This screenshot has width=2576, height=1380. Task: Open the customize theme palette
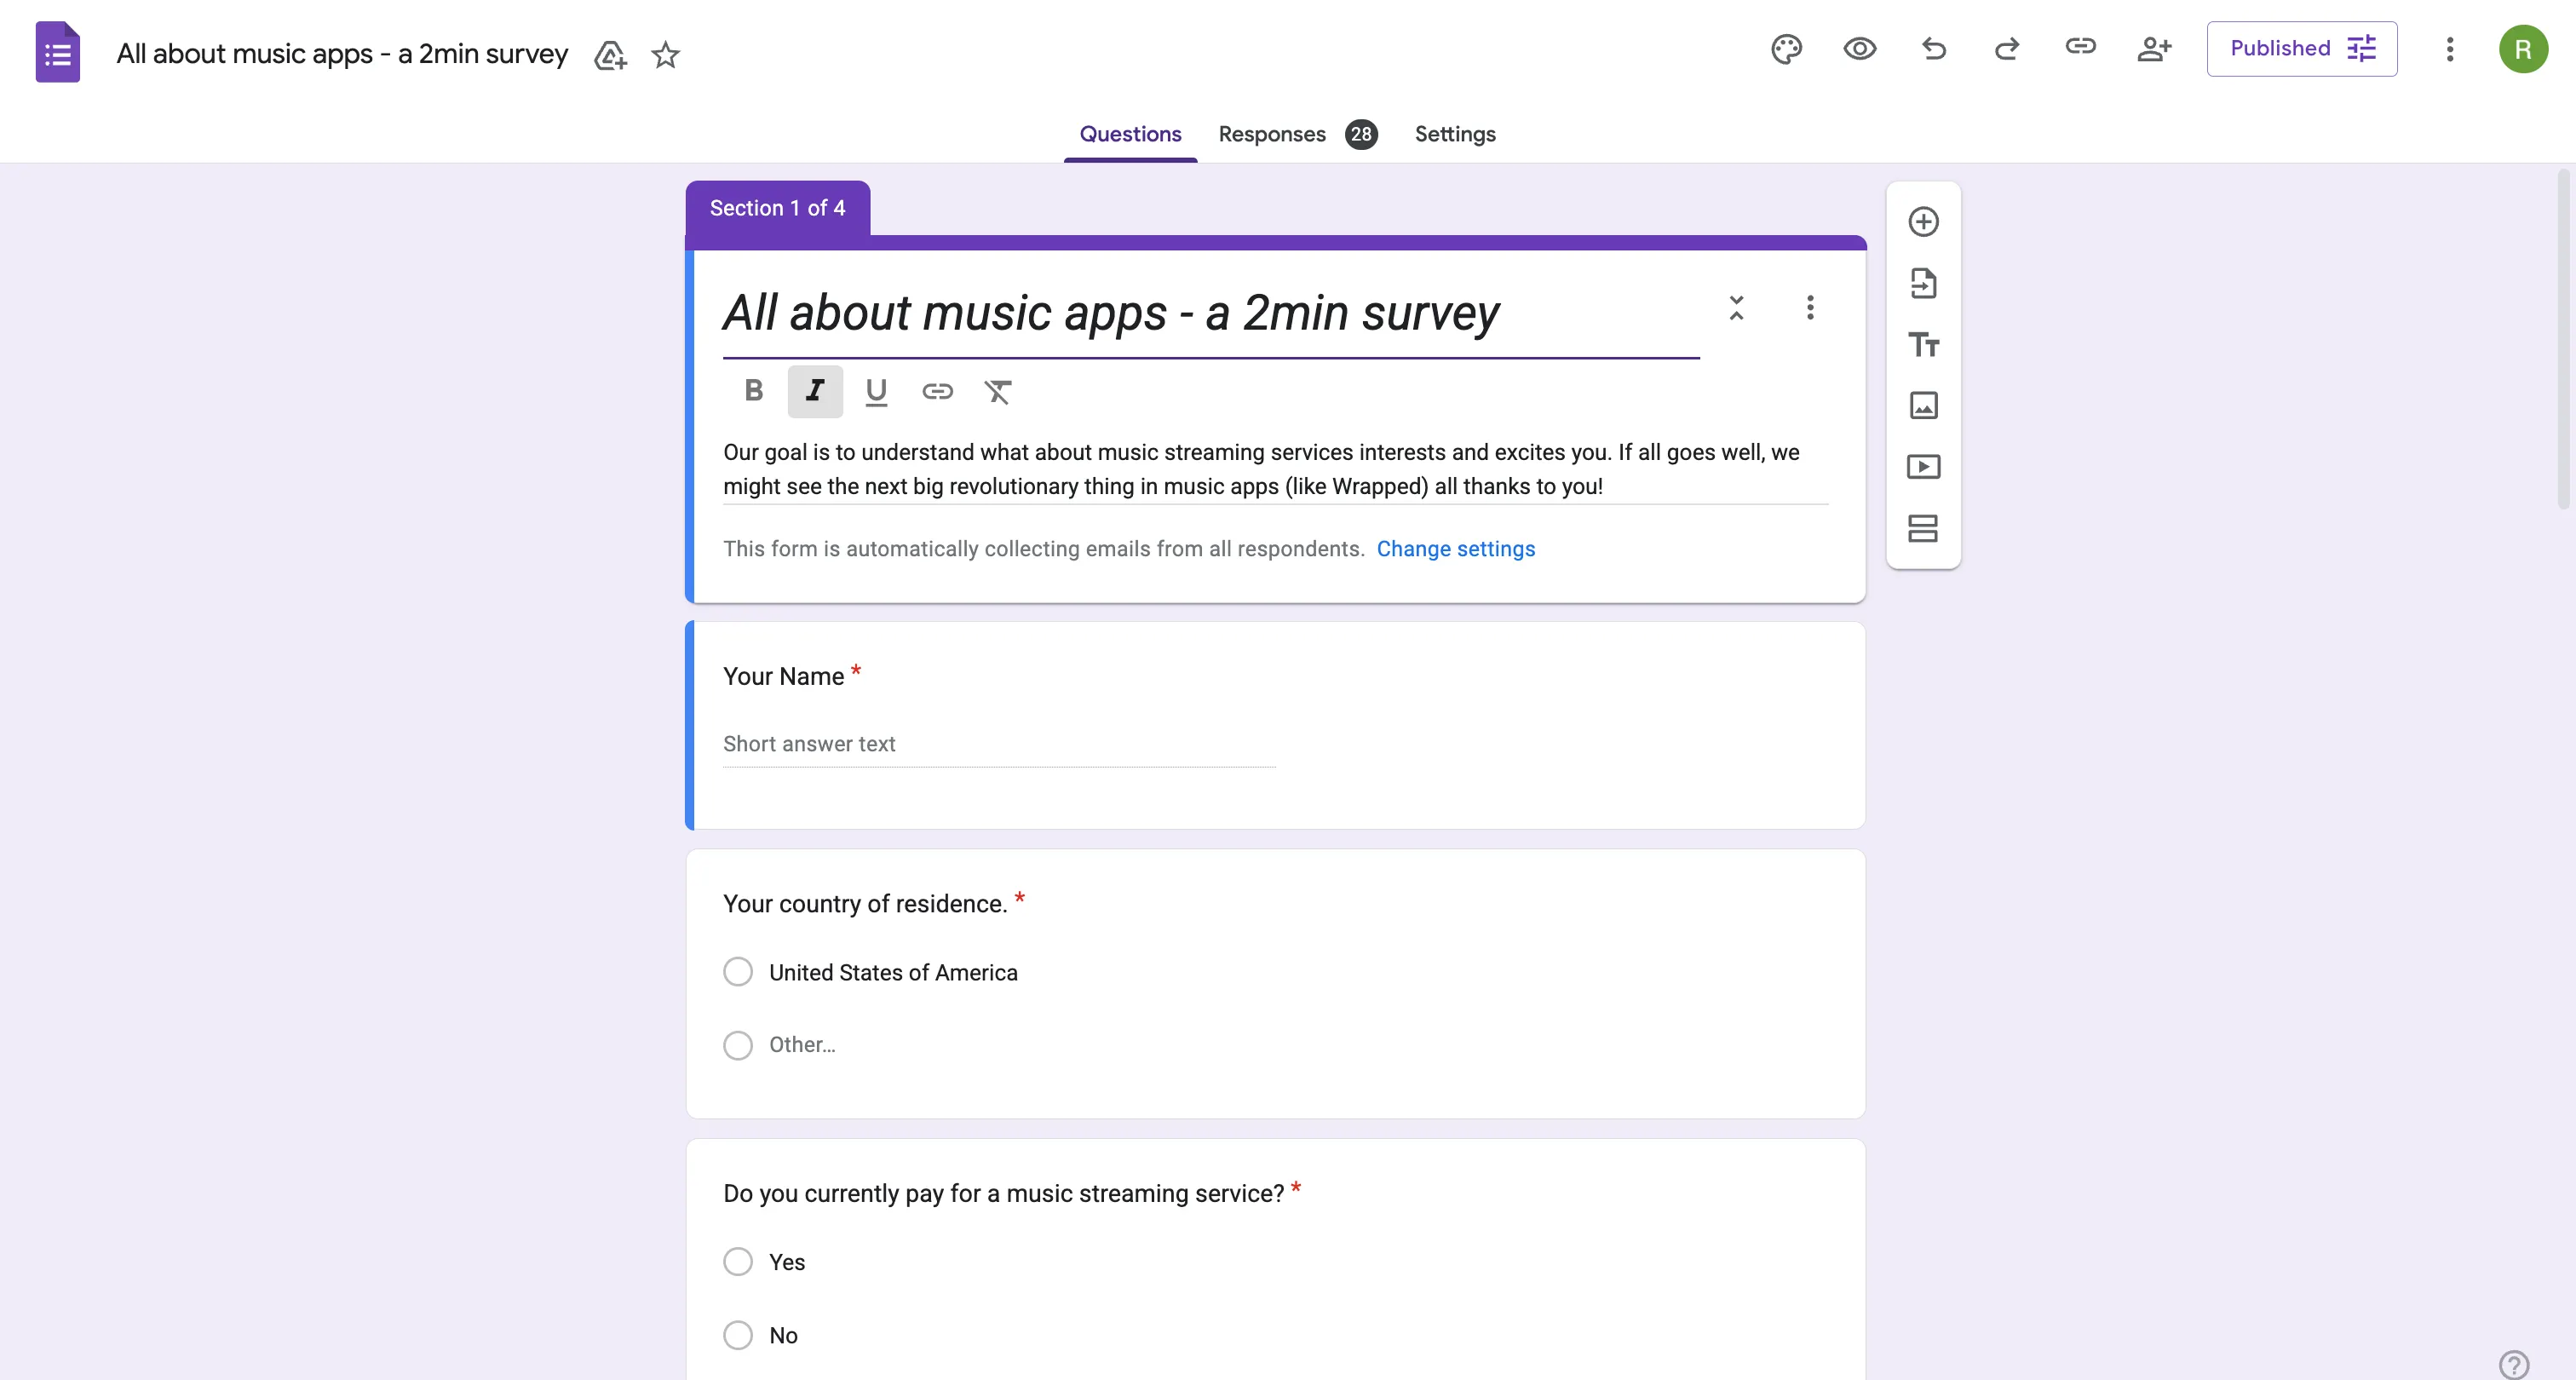pos(1786,49)
